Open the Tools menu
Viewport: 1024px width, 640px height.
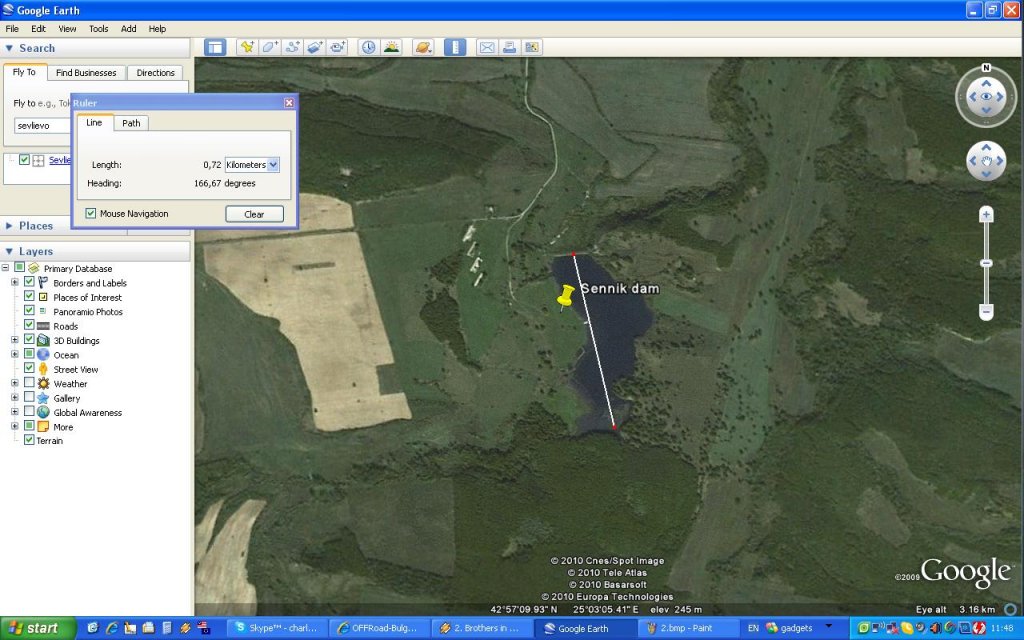pyautogui.click(x=98, y=29)
